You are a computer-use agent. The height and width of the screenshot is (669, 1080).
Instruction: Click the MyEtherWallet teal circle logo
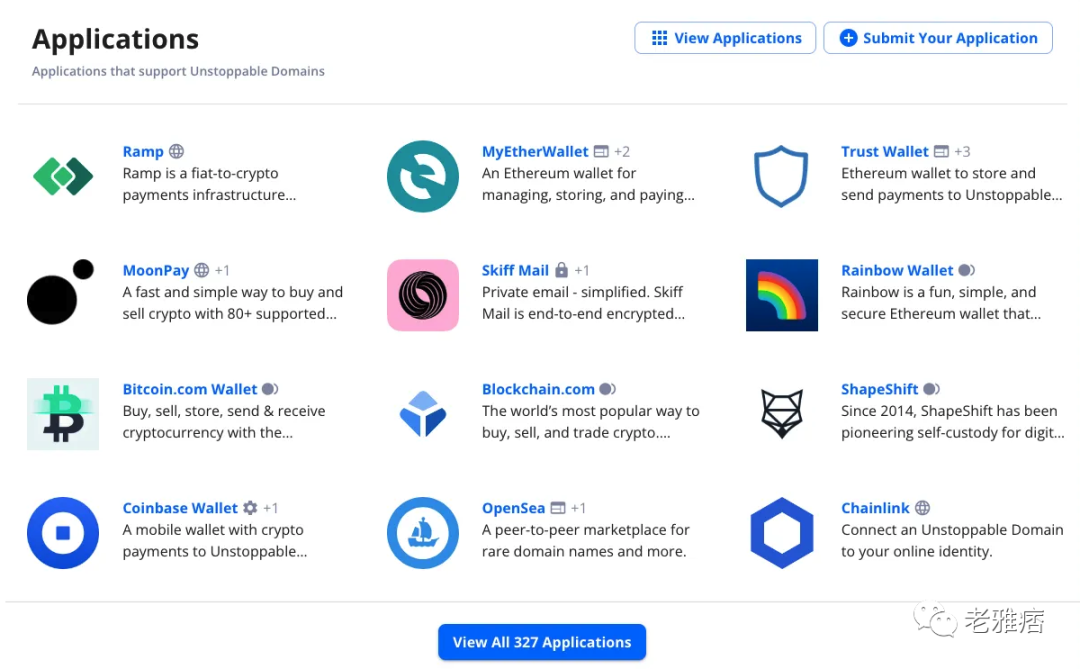(x=423, y=176)
